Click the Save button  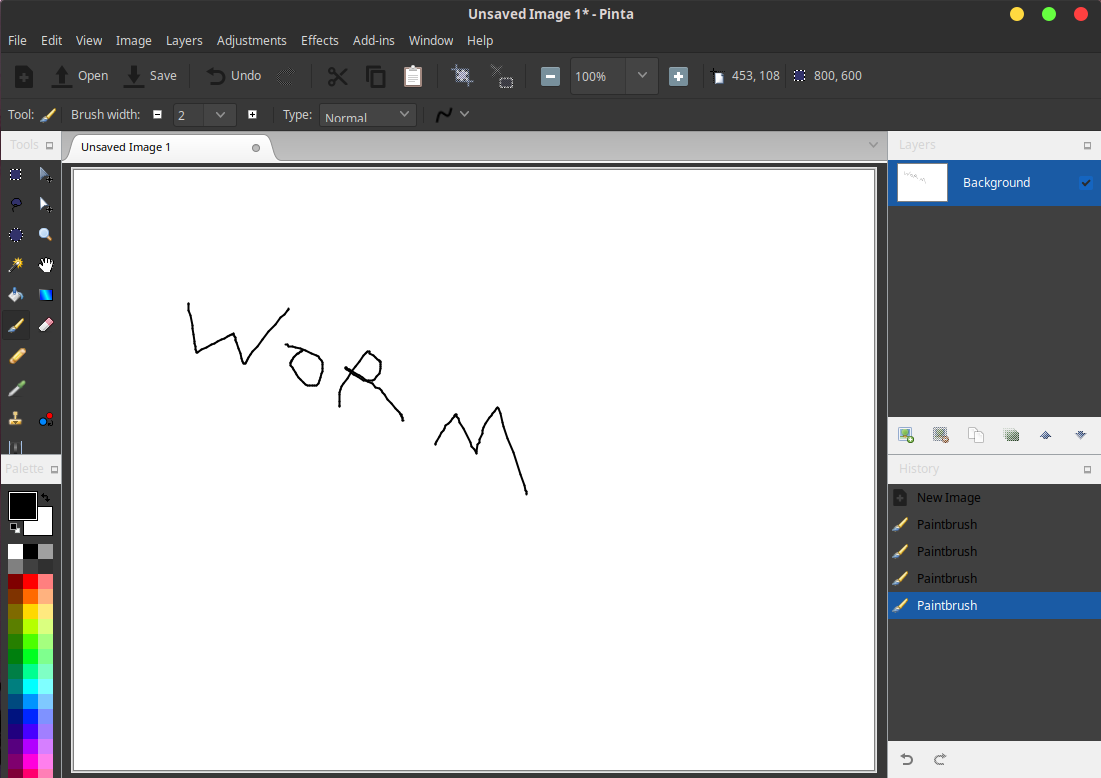pyautogui.click(x=150, y=76)
